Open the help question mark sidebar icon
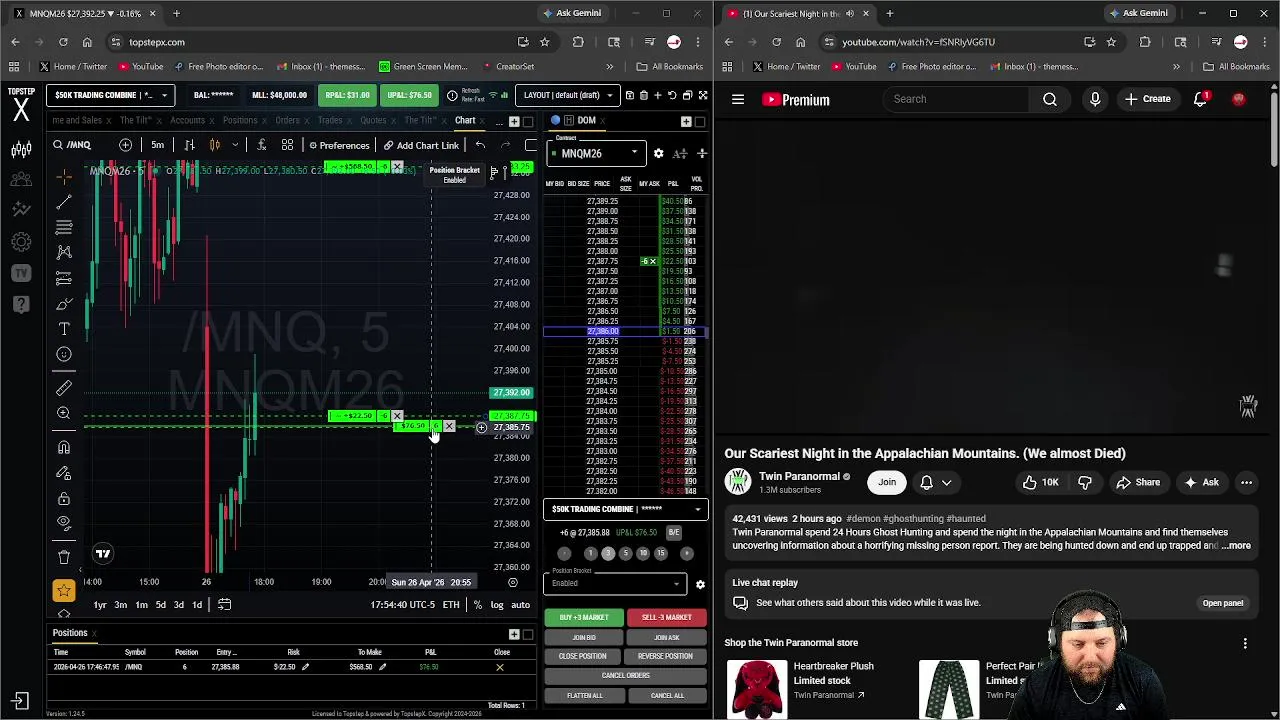 point(21,304)
